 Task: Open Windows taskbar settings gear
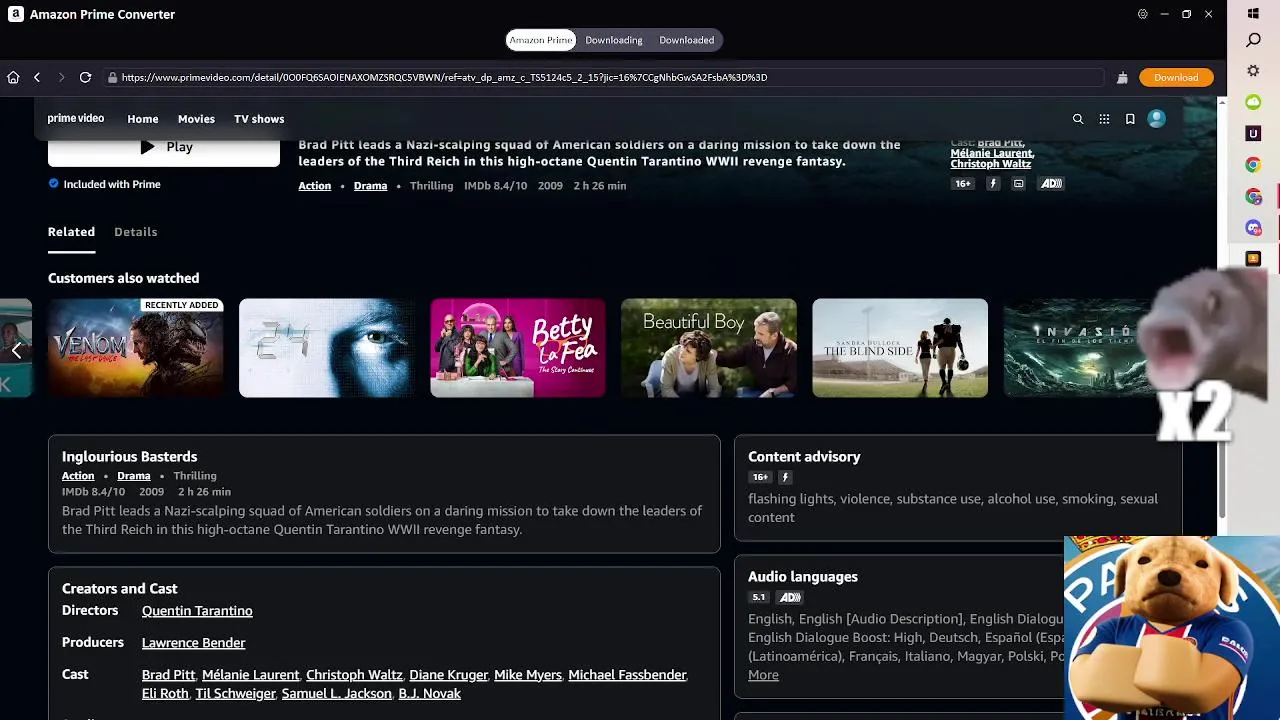1253,71
